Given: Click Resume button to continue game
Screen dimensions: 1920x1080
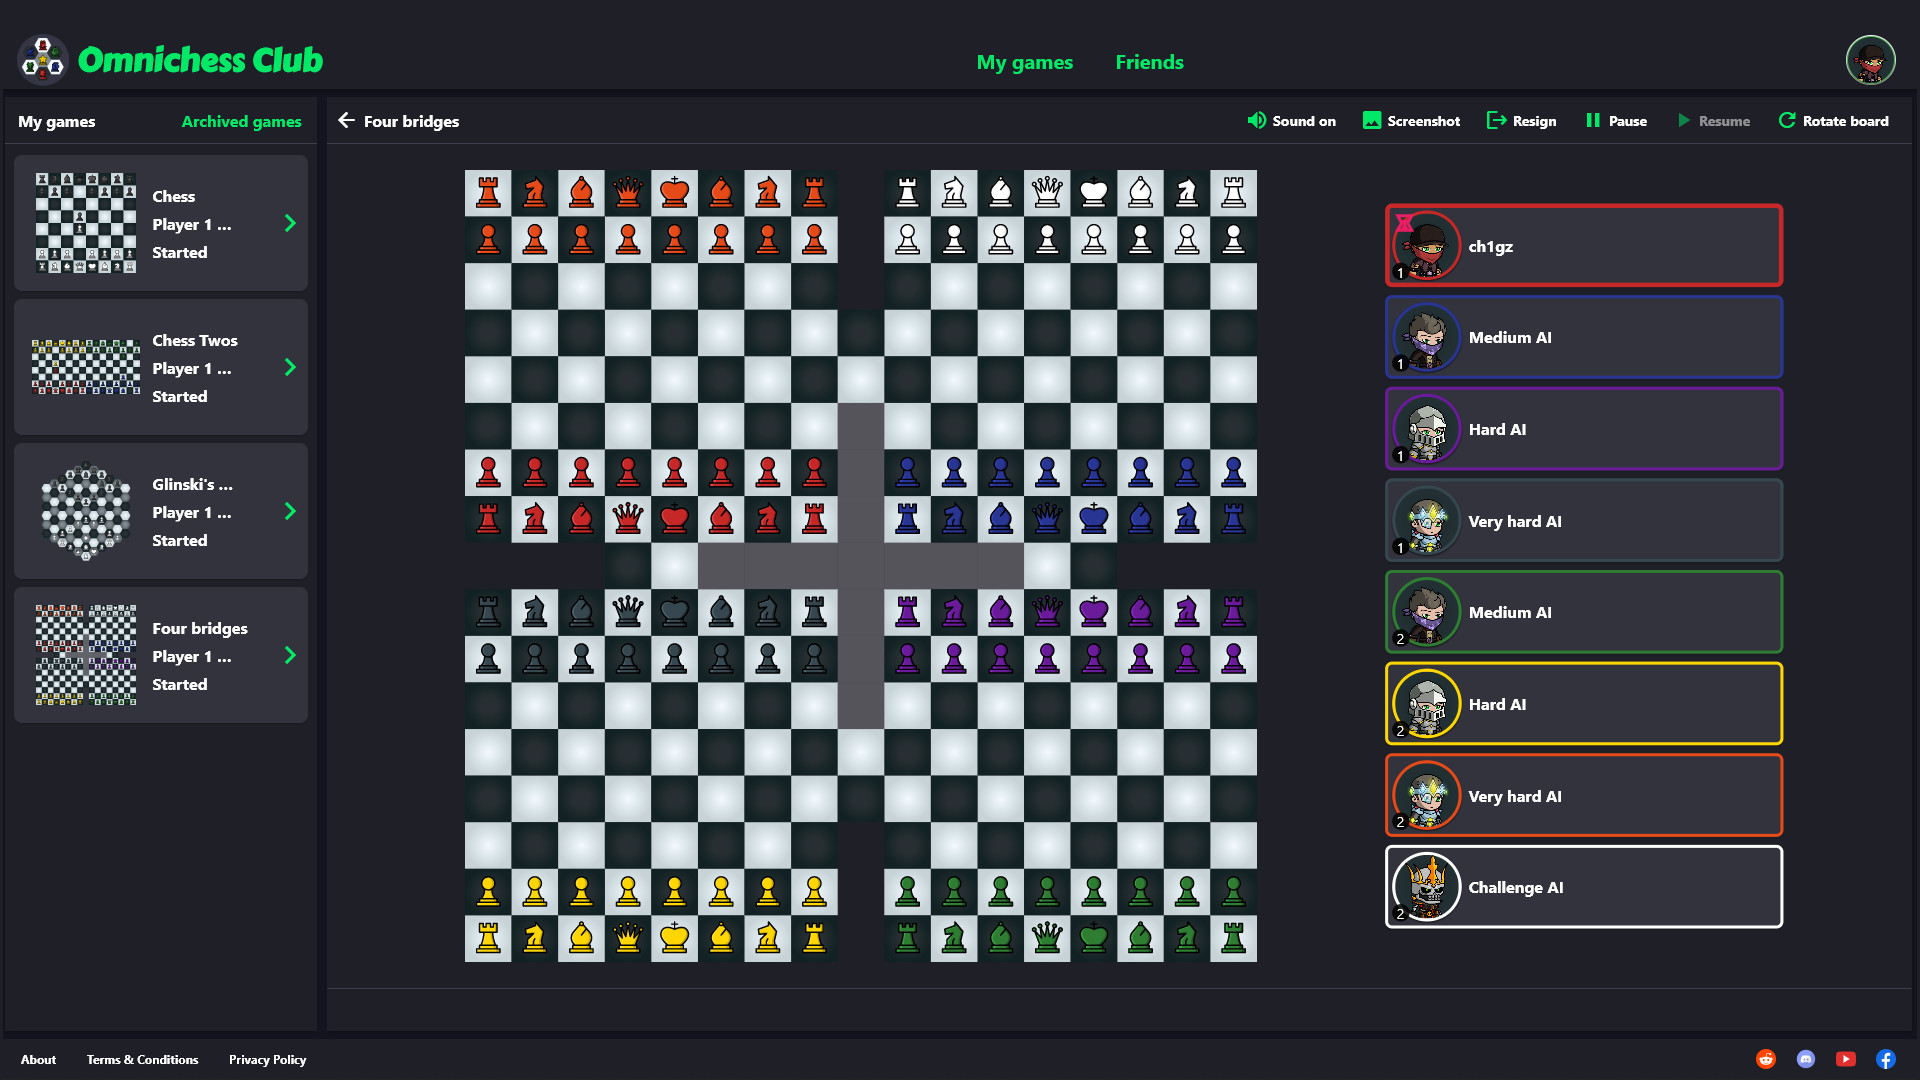Looking at the screenshot, I should (x=1714, y=120).
